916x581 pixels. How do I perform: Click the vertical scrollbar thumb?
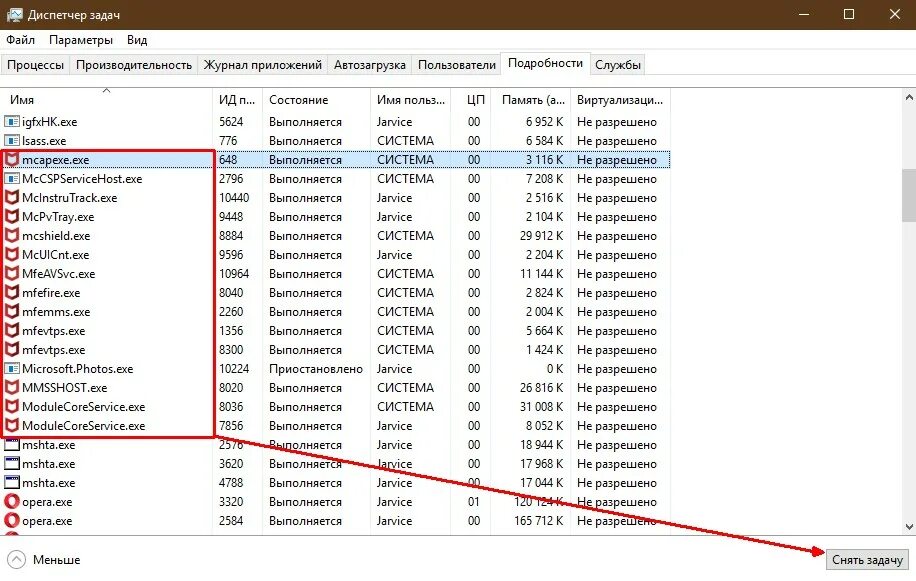(x=909, y=197)
